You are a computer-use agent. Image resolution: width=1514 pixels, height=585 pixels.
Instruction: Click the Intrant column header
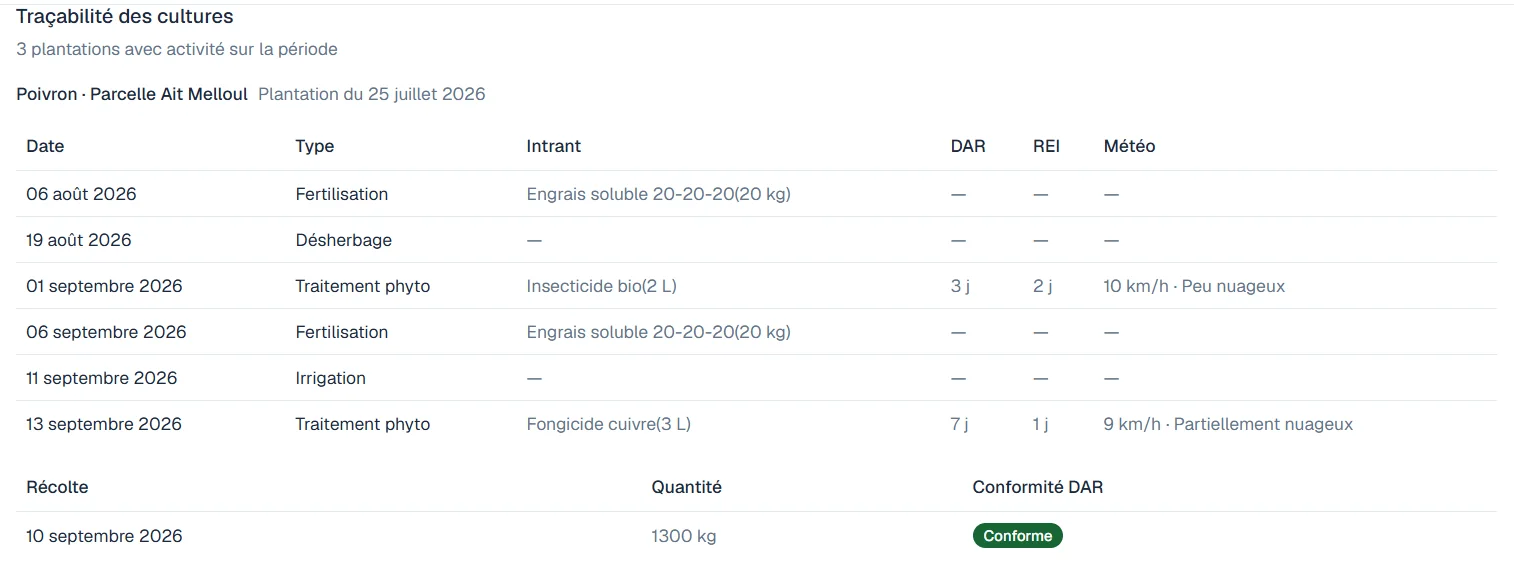[554, 146]
